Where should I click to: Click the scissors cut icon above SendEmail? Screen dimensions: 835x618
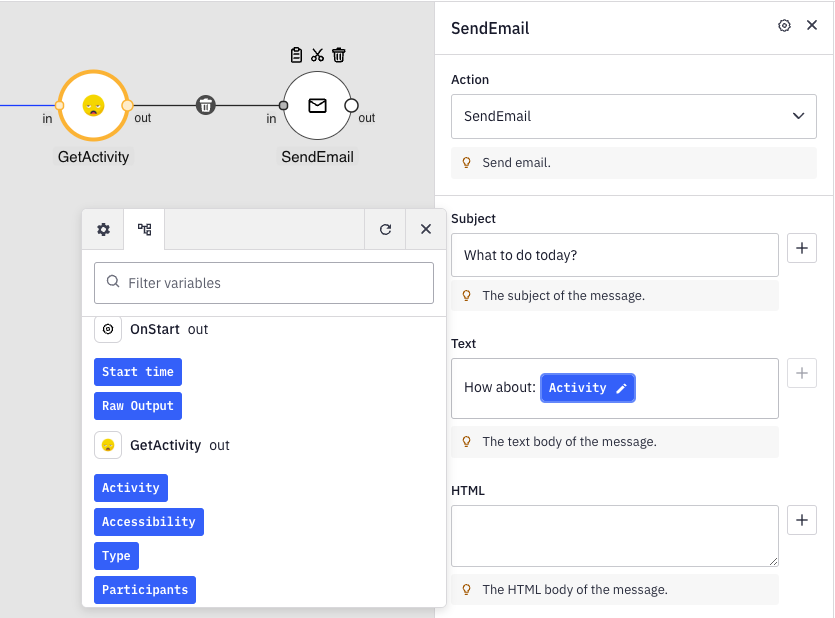[317, 55]
